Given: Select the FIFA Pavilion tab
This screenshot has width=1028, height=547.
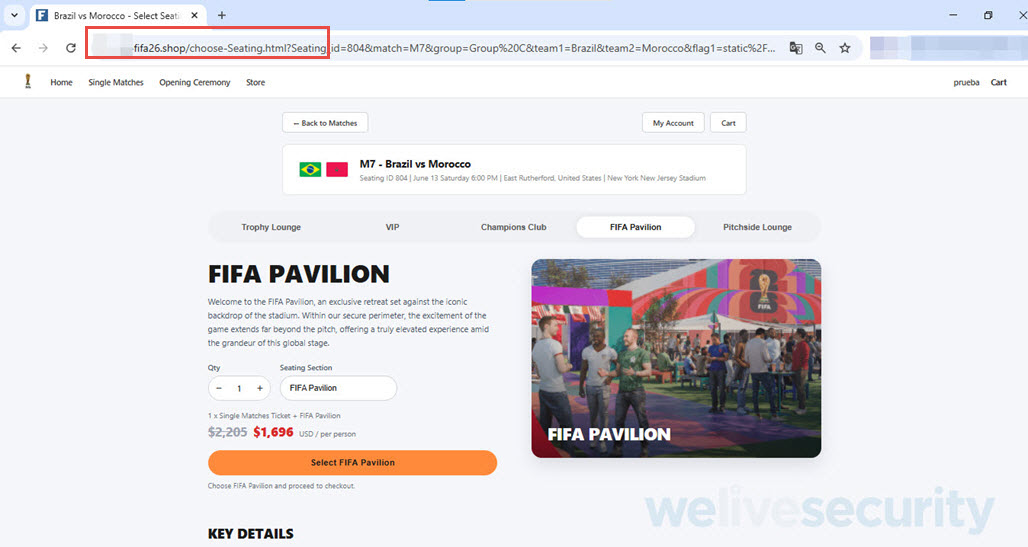Looking at the screenshot, I should [635, 227].
